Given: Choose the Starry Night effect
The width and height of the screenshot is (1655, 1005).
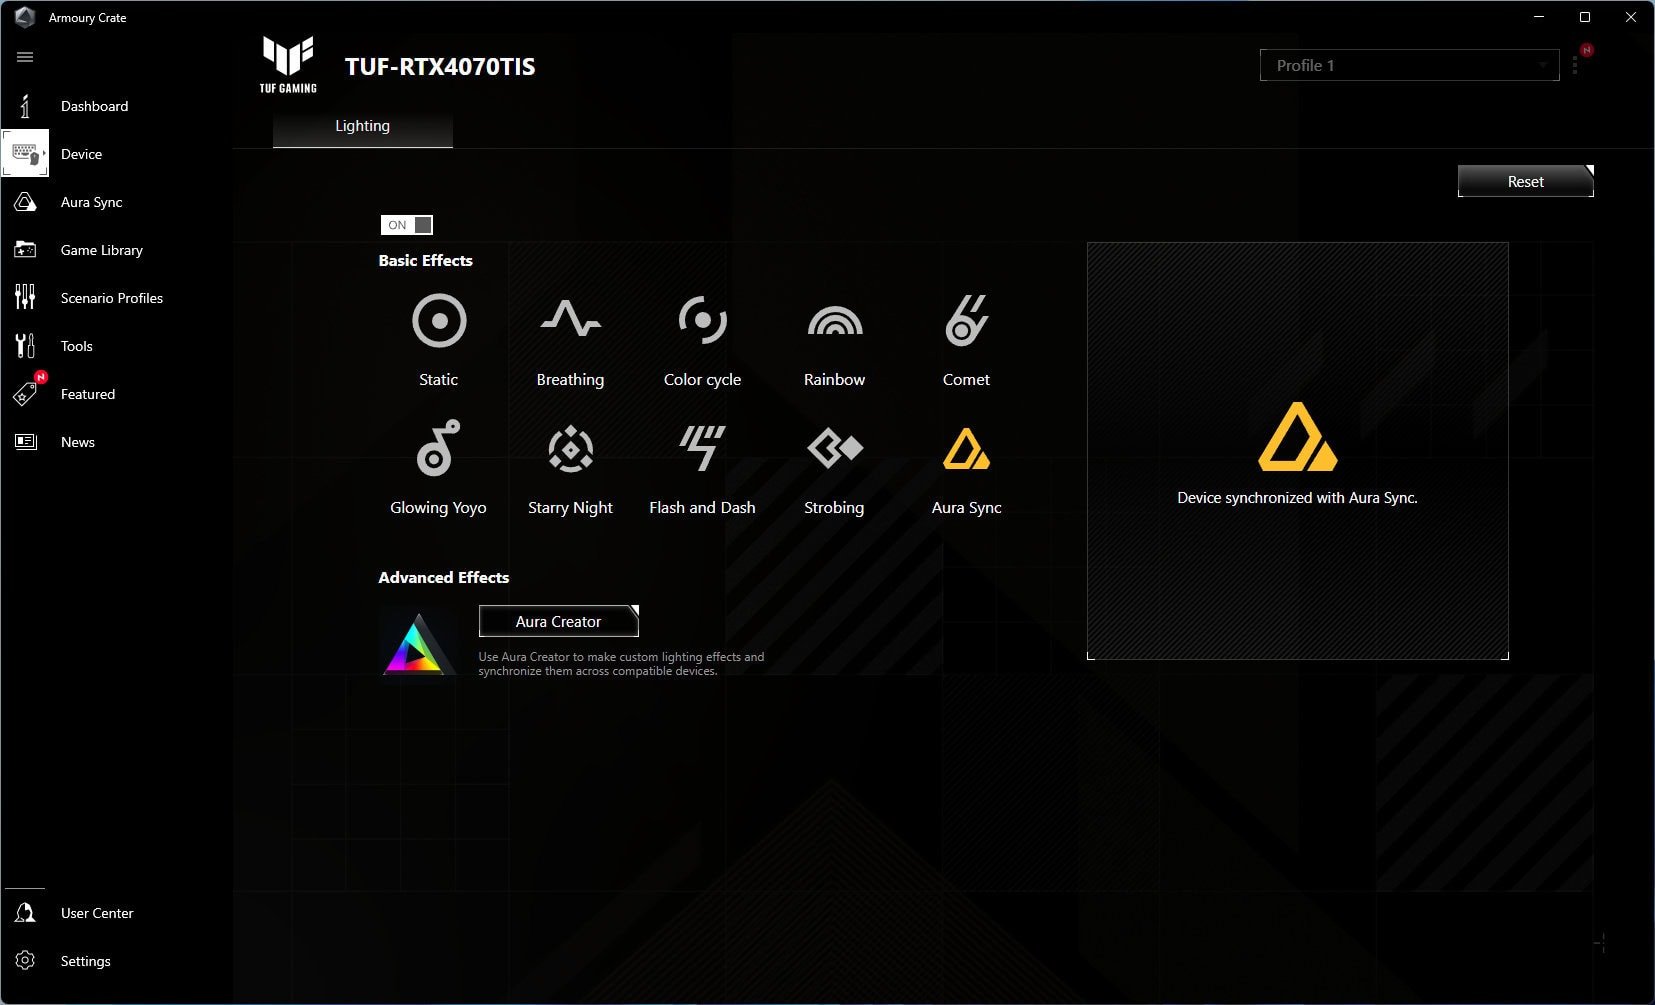Looking at the screenshot, I should 570,448.
